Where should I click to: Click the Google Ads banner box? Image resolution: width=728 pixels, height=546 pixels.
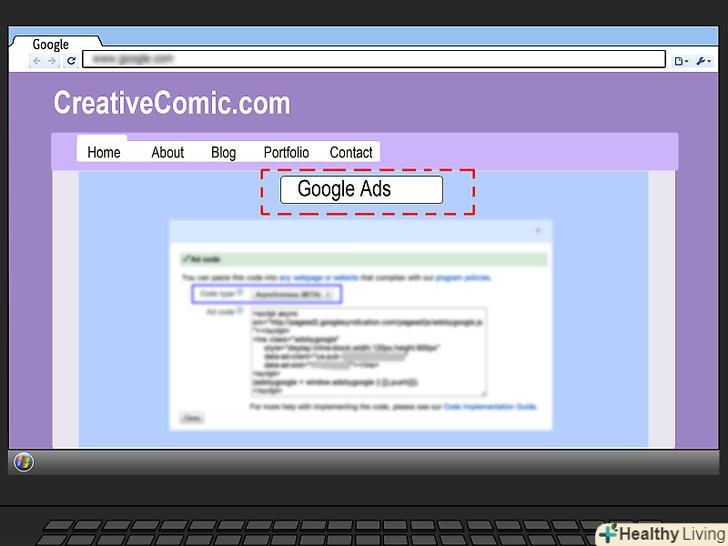pos(361,189)
